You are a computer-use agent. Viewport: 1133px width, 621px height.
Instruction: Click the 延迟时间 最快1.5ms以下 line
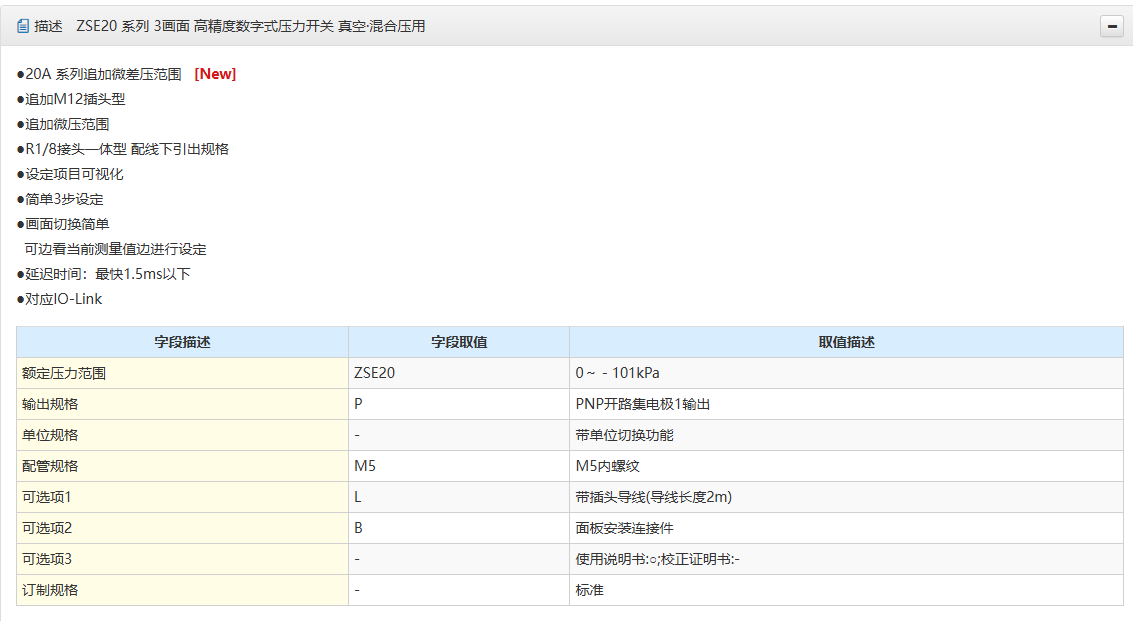[104, 274]
